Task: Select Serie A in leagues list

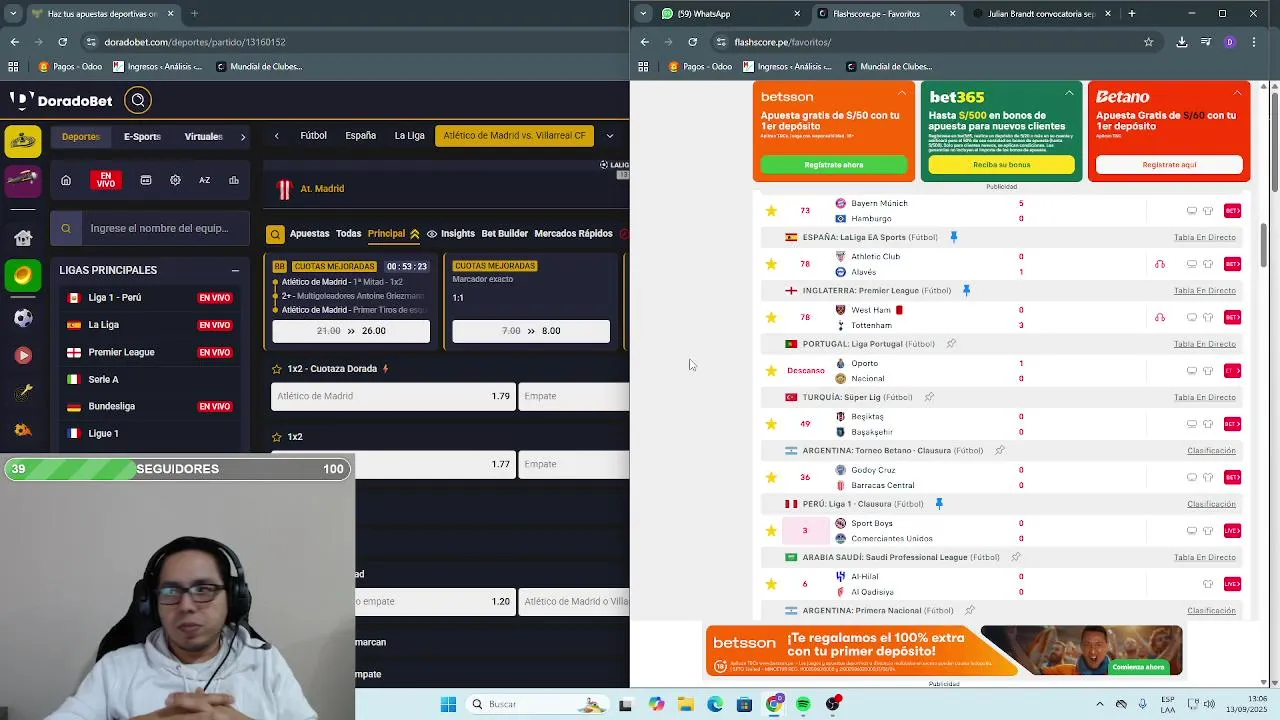Action: coord(150,379)
